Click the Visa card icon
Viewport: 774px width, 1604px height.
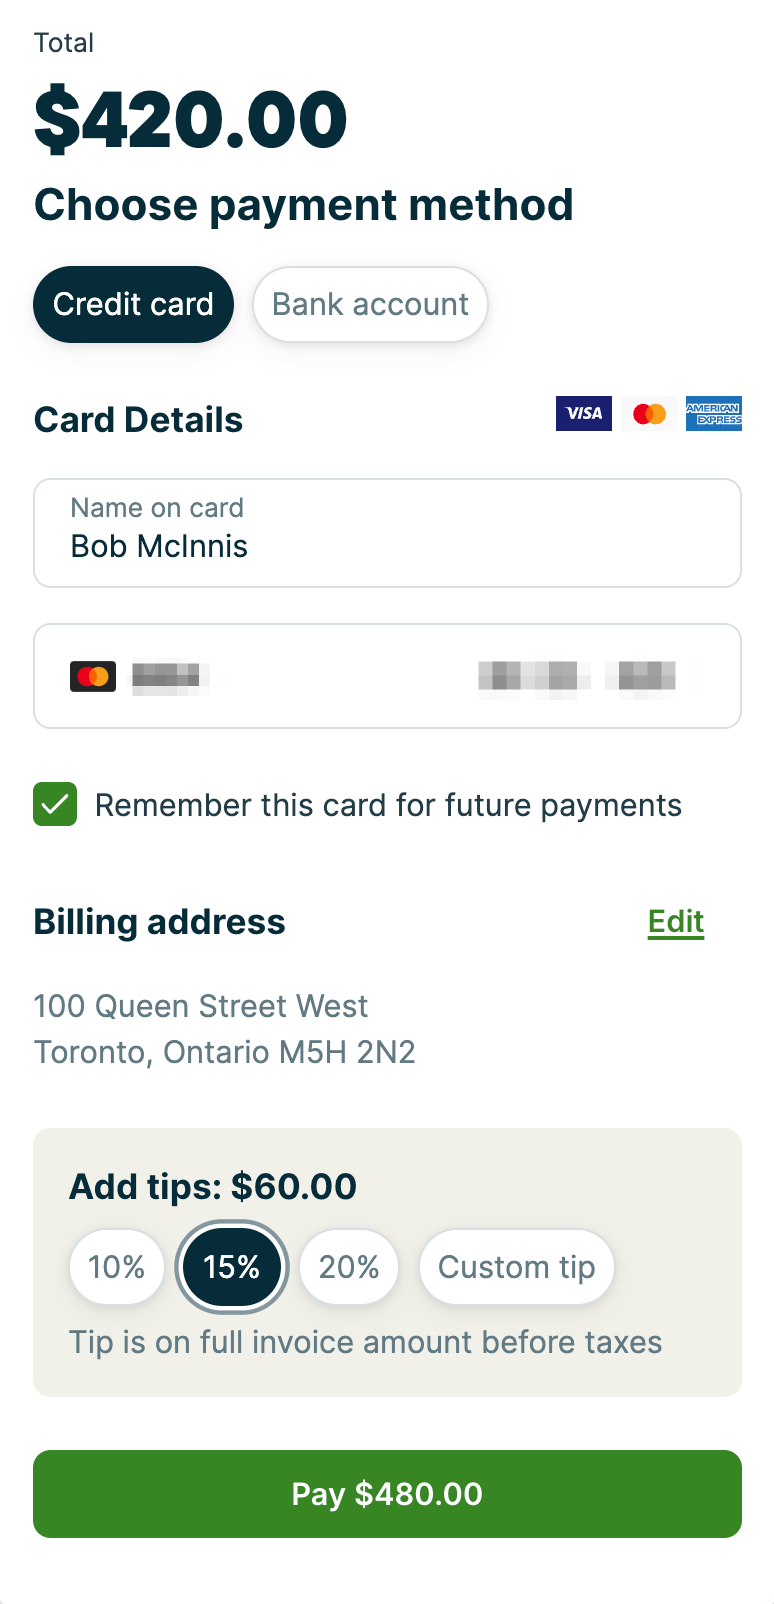click(583, 413)
